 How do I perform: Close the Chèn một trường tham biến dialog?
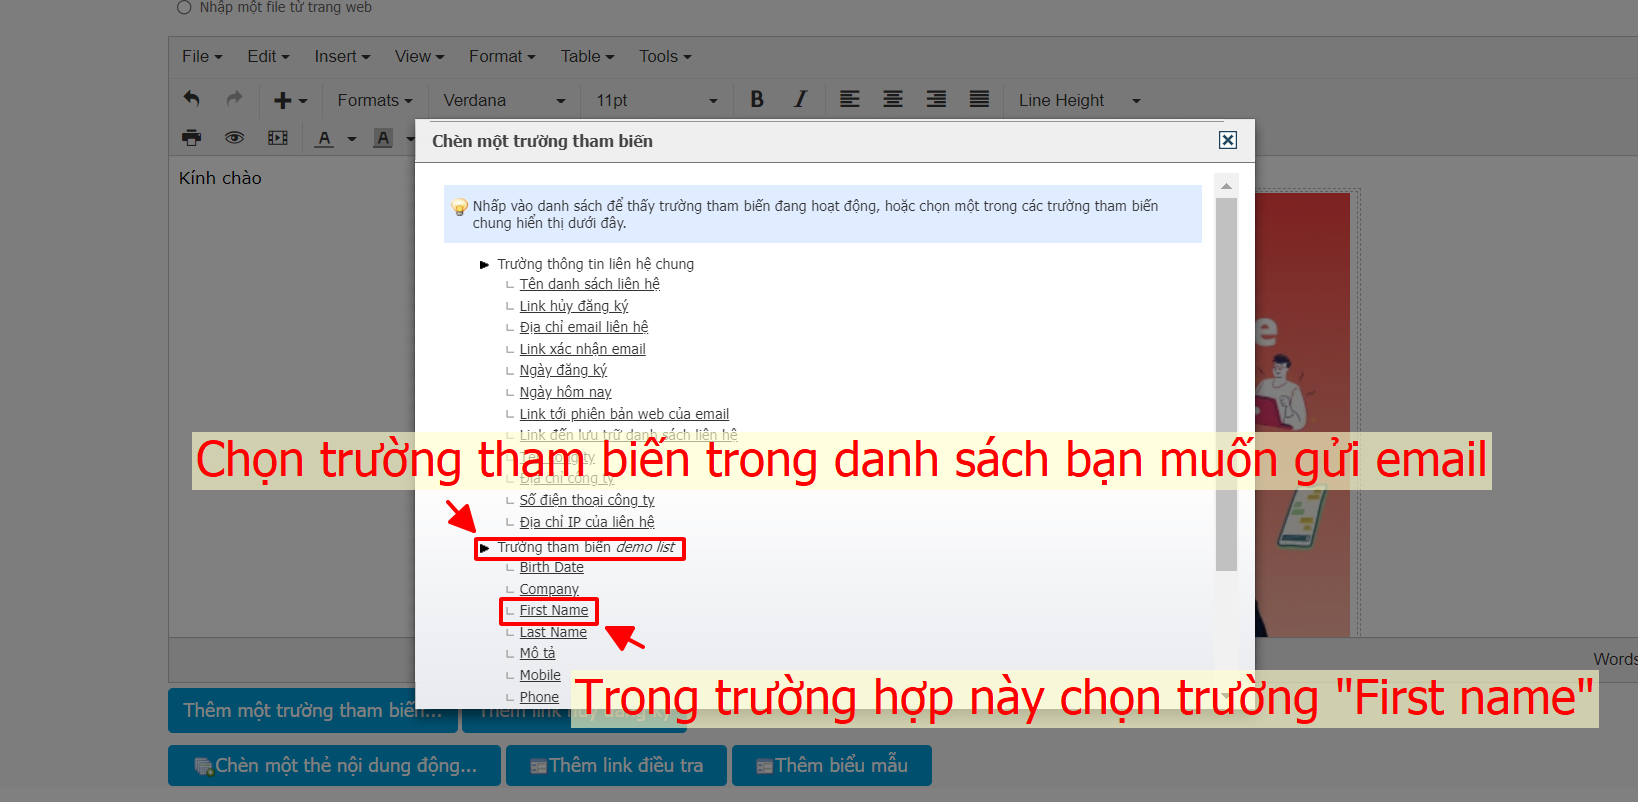tap(1228, 140)
